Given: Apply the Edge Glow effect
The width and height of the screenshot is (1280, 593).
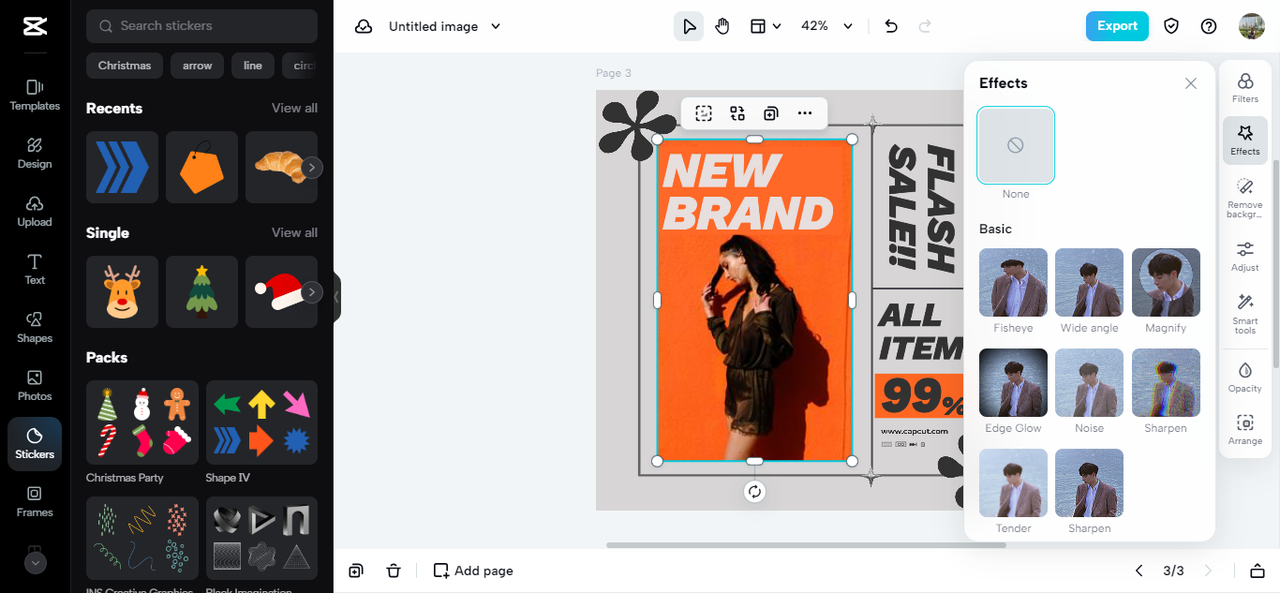Looking at the screenshot, I should [1014, 383].
